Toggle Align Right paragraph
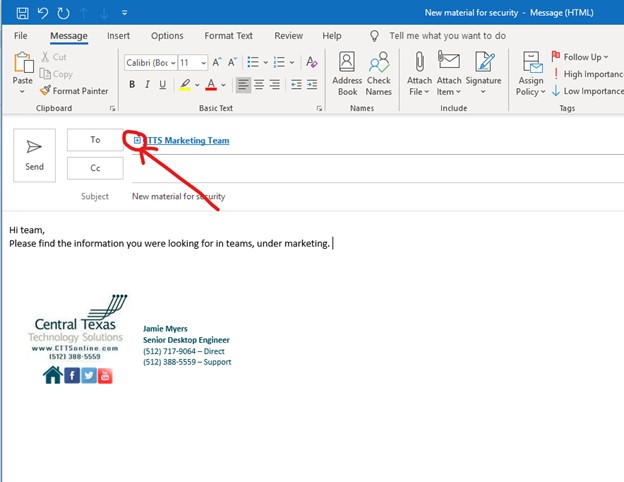 (275, 84)
